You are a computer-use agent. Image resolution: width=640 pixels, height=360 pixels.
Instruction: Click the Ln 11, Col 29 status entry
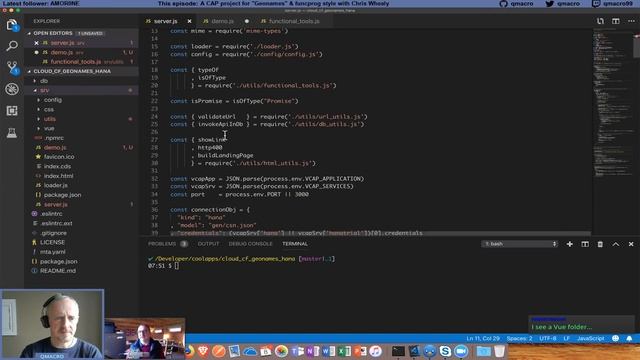(483, 338)
